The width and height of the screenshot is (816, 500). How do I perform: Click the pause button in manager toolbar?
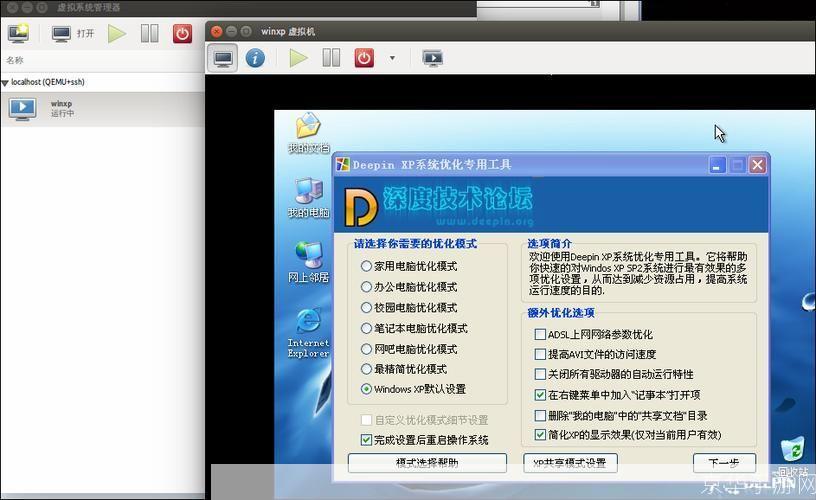point(150,34)
